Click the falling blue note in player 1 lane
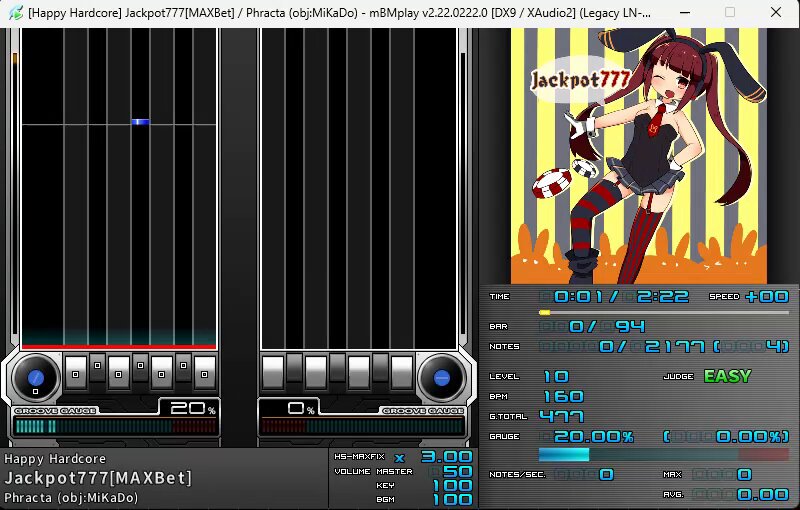Viewport: 800px width, 510px height. 140,122
